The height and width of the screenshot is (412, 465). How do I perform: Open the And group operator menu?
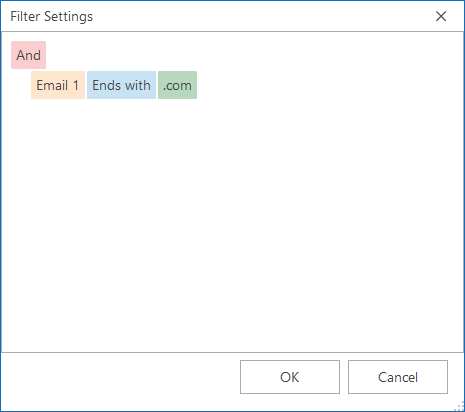point(28,55)
